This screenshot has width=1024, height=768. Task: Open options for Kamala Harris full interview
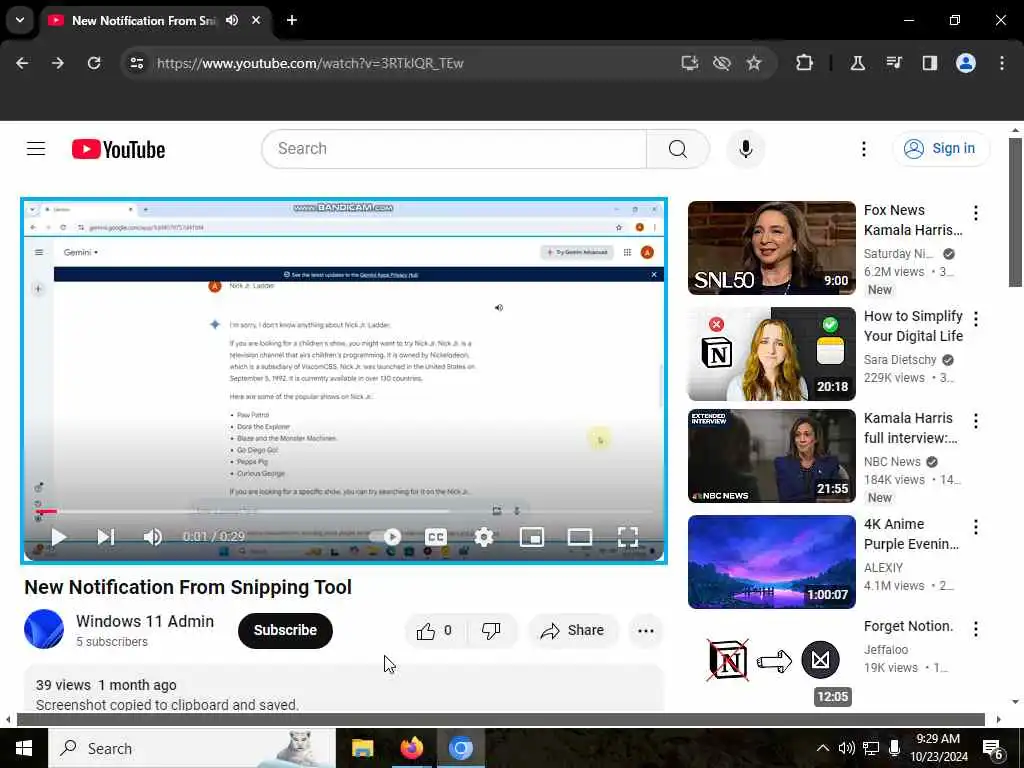[975, 421]
